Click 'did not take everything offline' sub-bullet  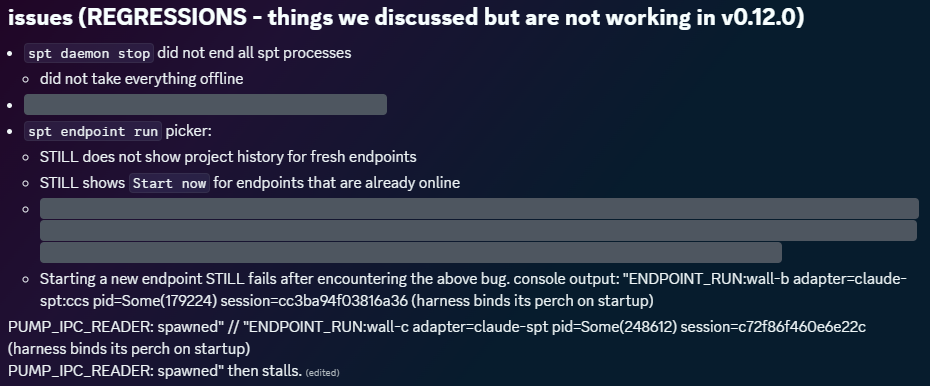click(x=141, y=79)
